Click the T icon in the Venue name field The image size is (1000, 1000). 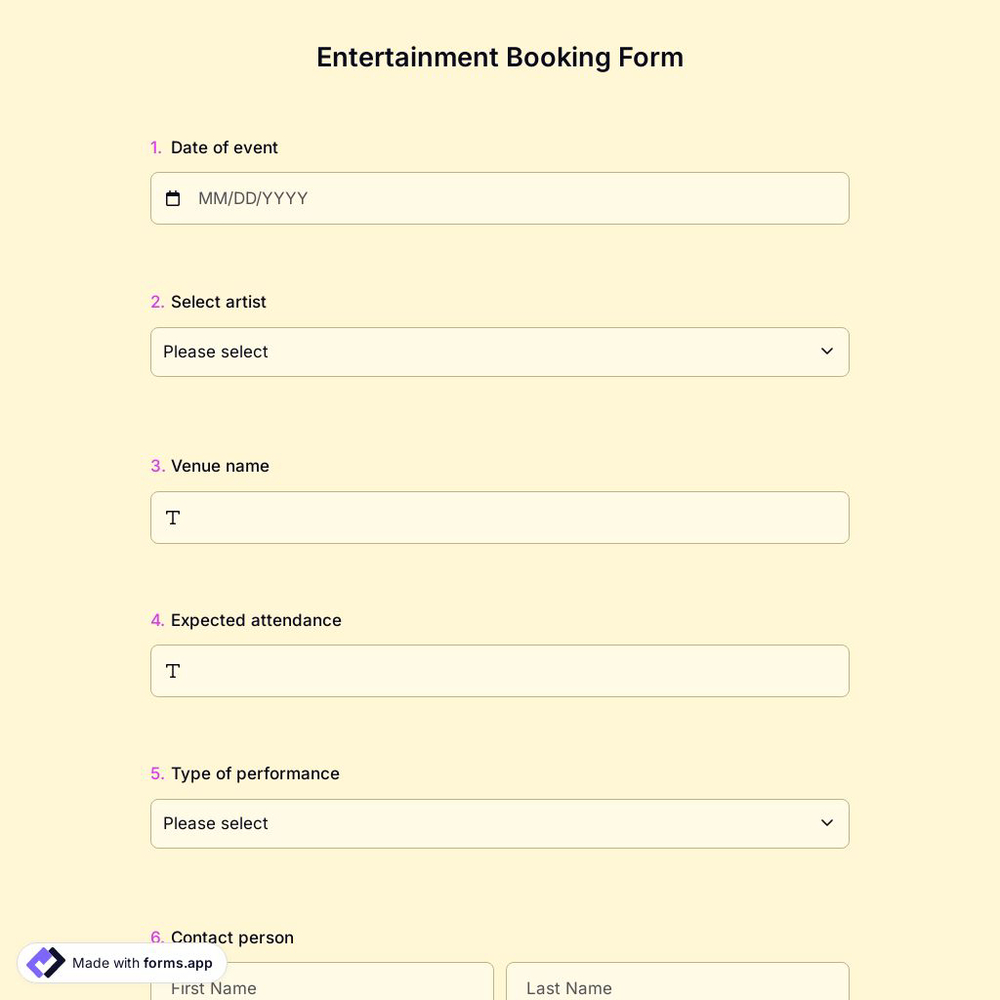(x=172, y=517)
